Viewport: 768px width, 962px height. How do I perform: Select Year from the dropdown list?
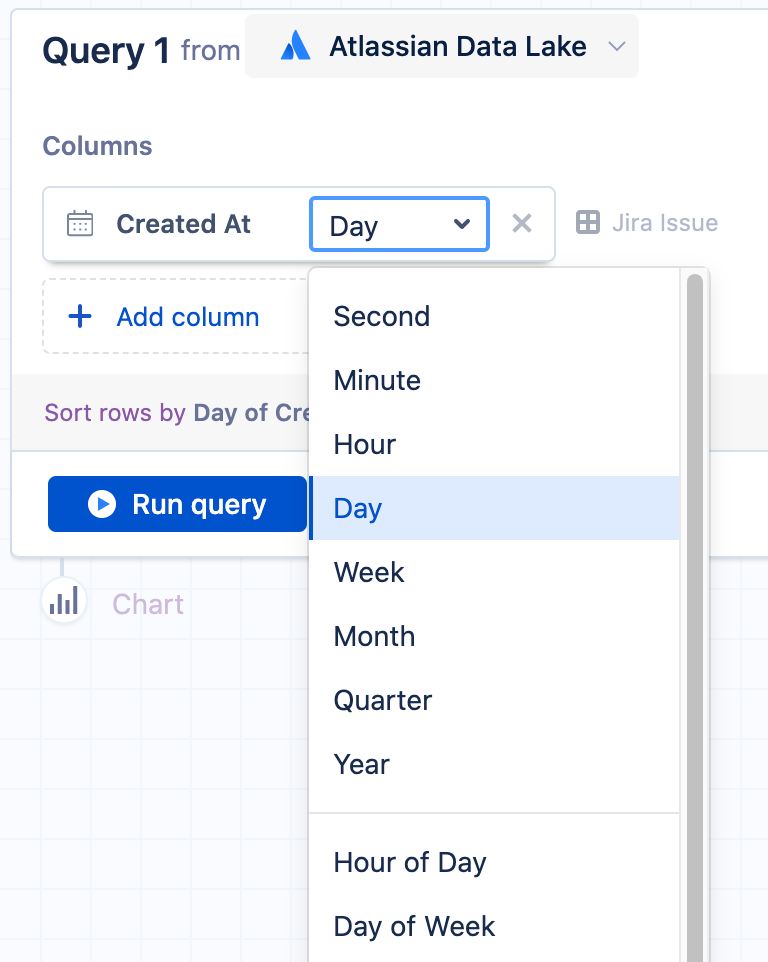pyautogui.click(x=494, y=764)
